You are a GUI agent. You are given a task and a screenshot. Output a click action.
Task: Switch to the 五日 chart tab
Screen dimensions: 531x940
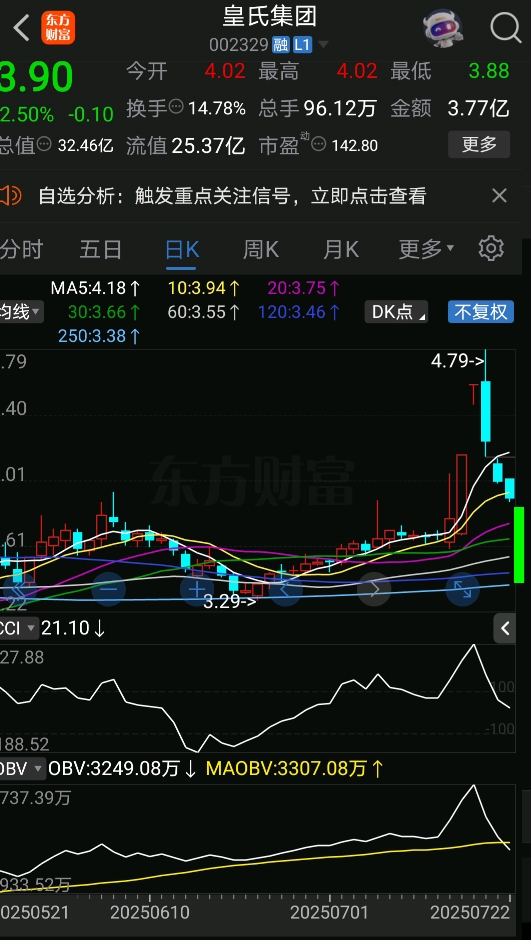101,249
